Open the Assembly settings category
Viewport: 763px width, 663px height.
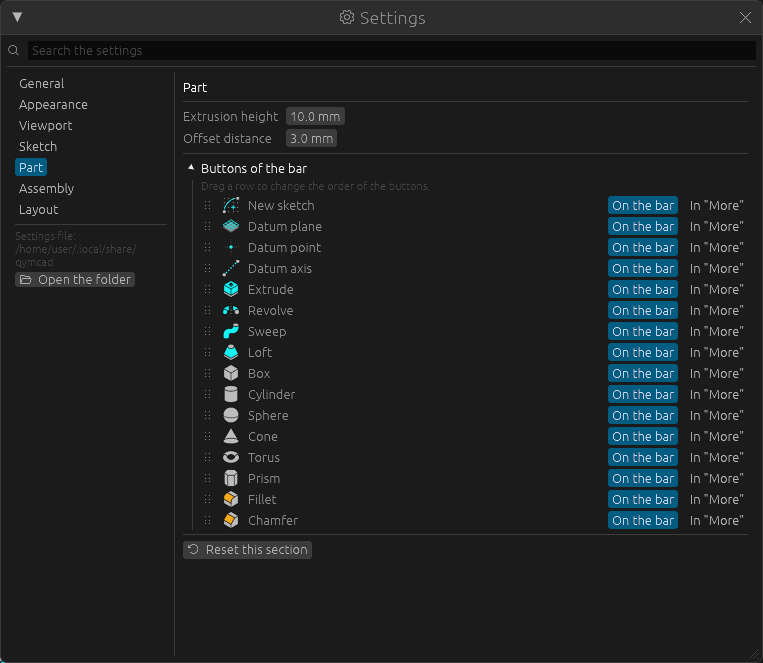point(46,188)
